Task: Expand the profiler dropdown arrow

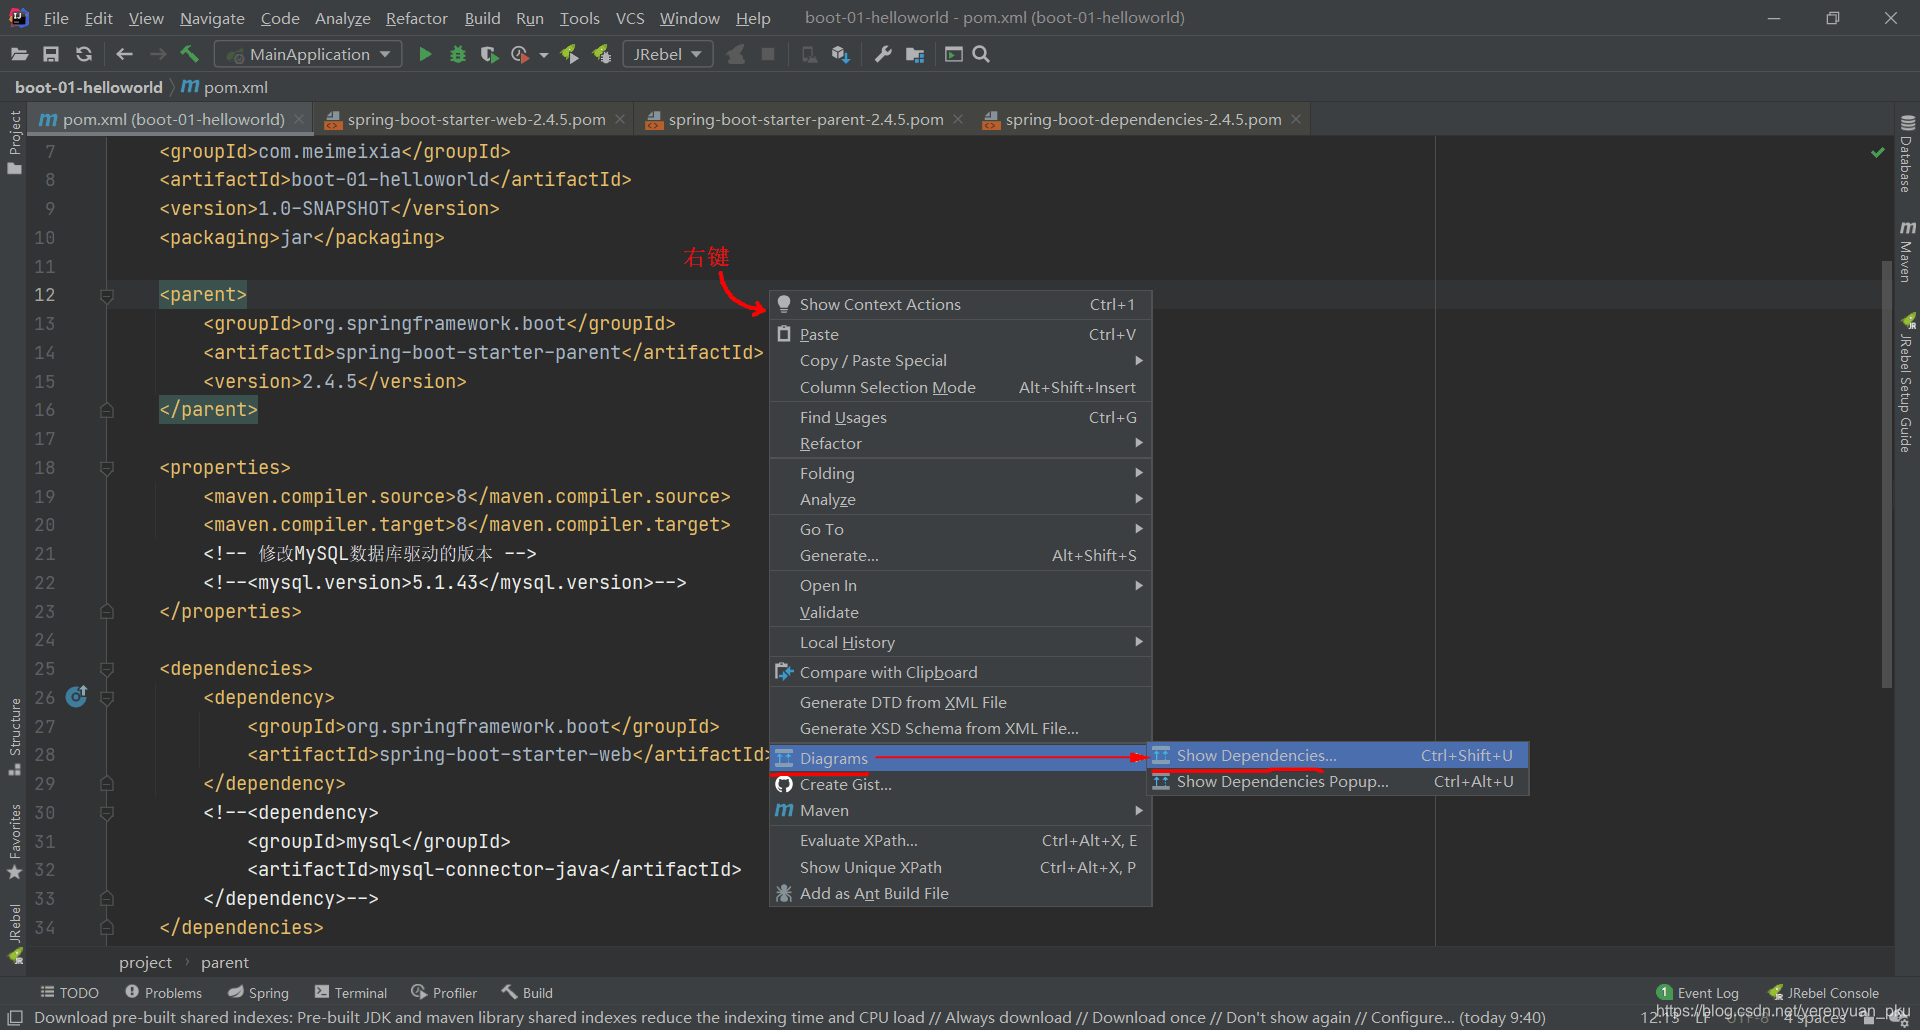Action: (x=543, y=55)
